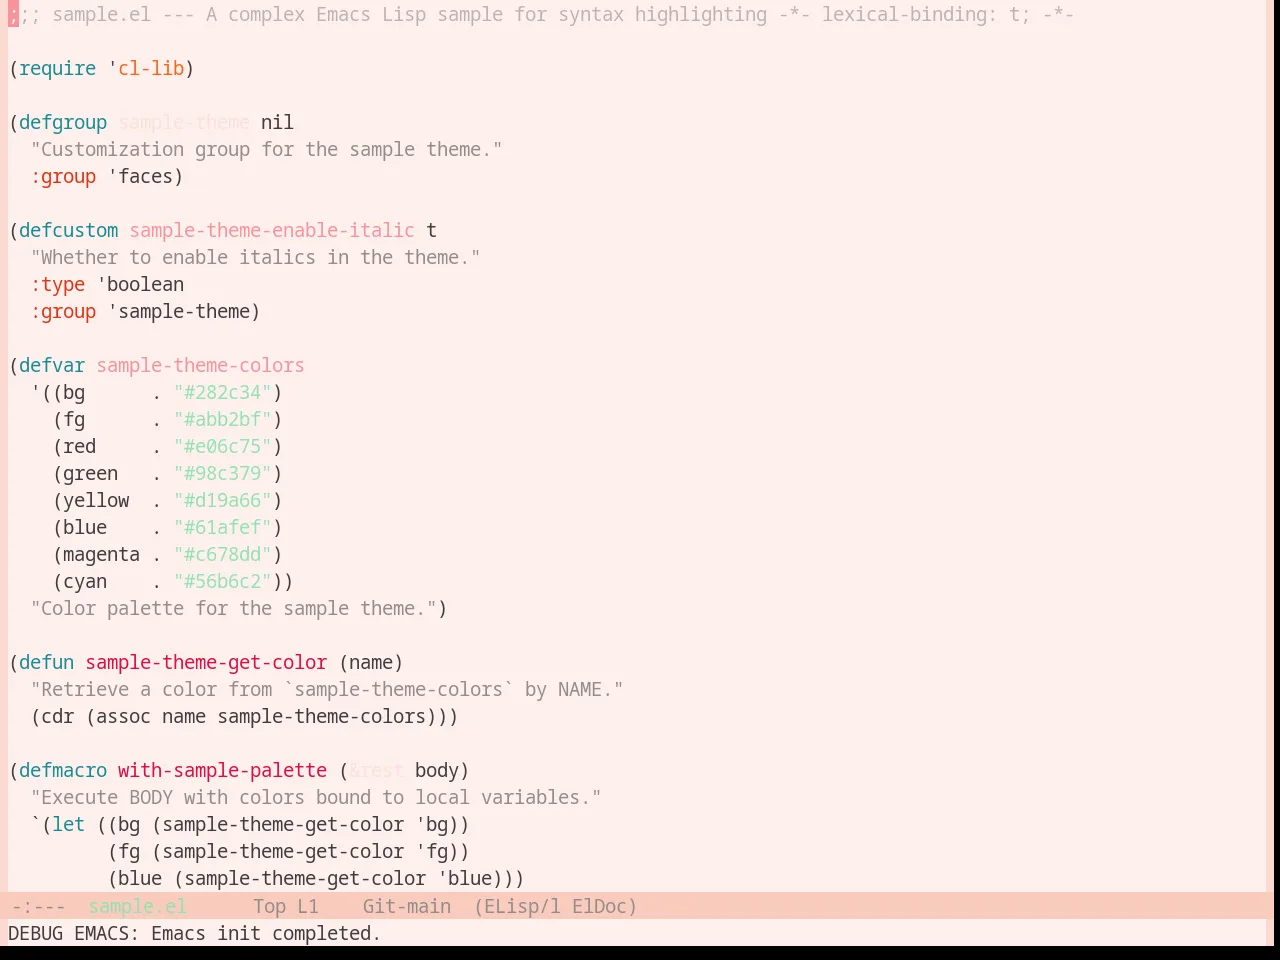Click the defun keyword
Screen dimensions: 1280x960
[46, 662]
